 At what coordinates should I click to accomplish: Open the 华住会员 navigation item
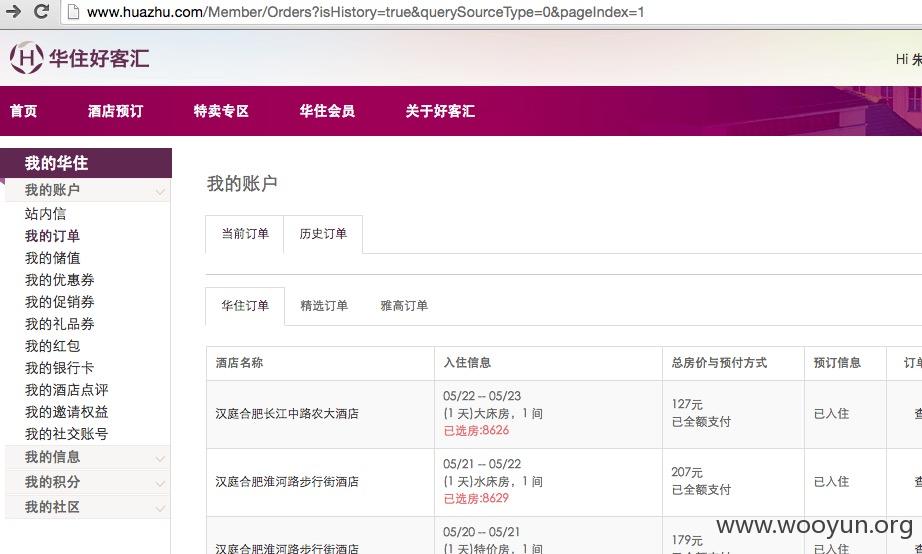(x=327, y=111)
